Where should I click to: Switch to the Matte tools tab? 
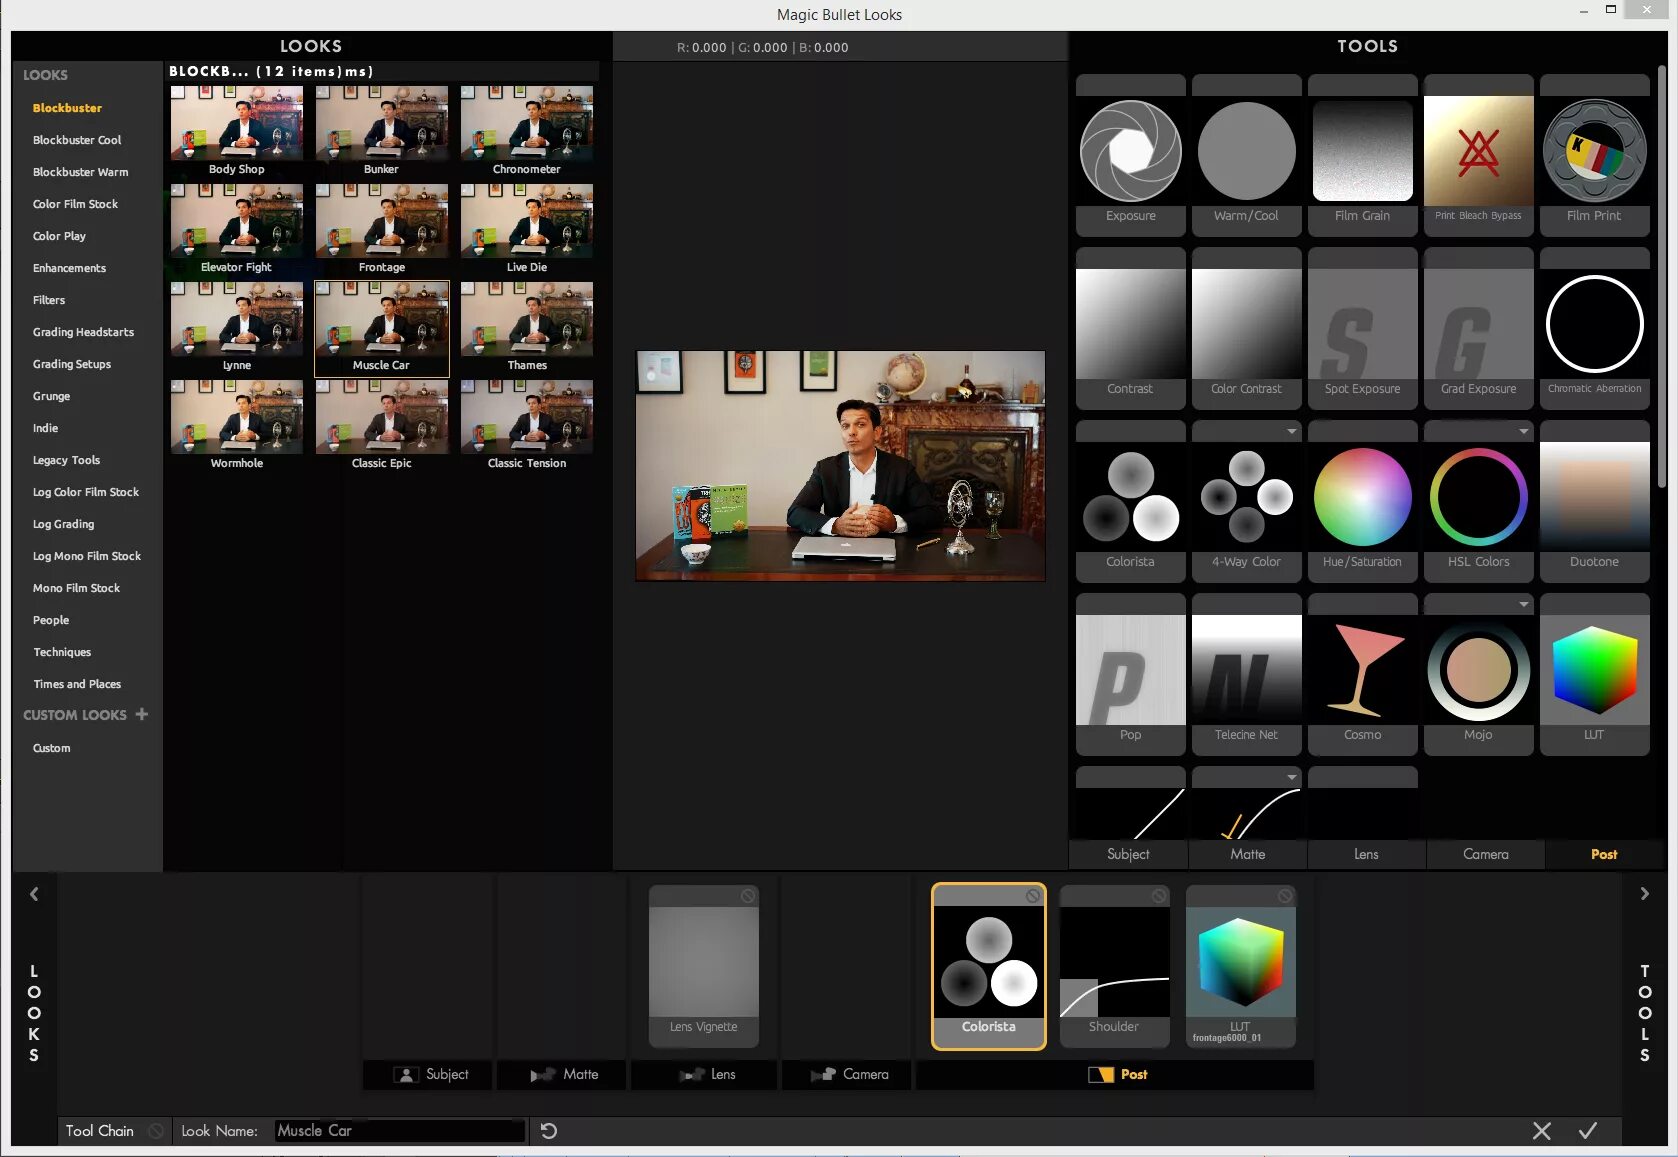(1247, 854)
